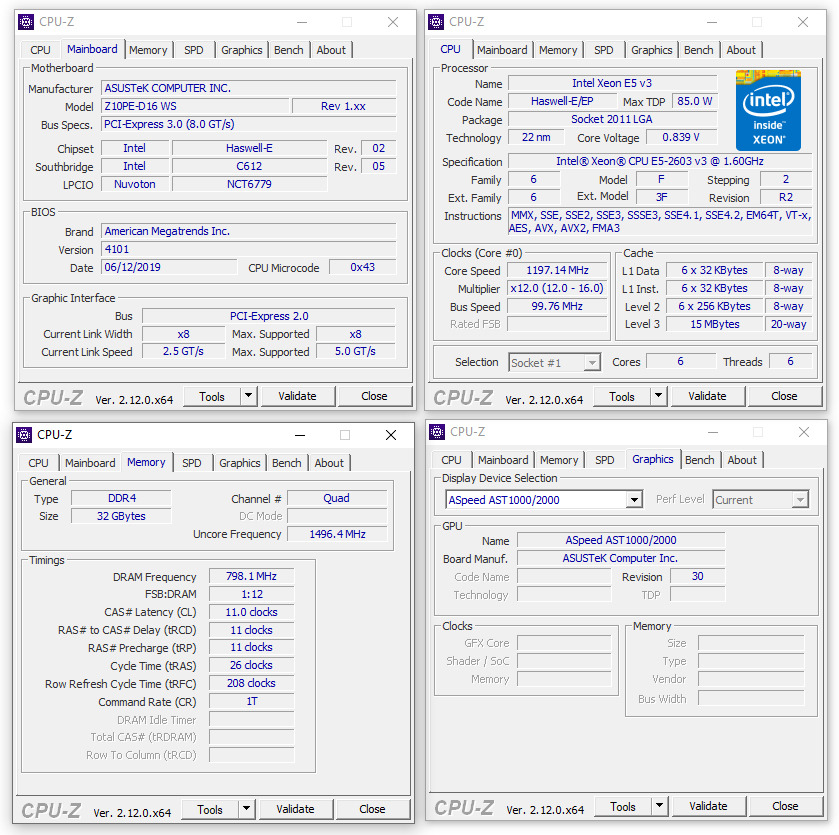Click the Z10PE-D16 WS model field
The image size is (839, 835).
point(195,106)
